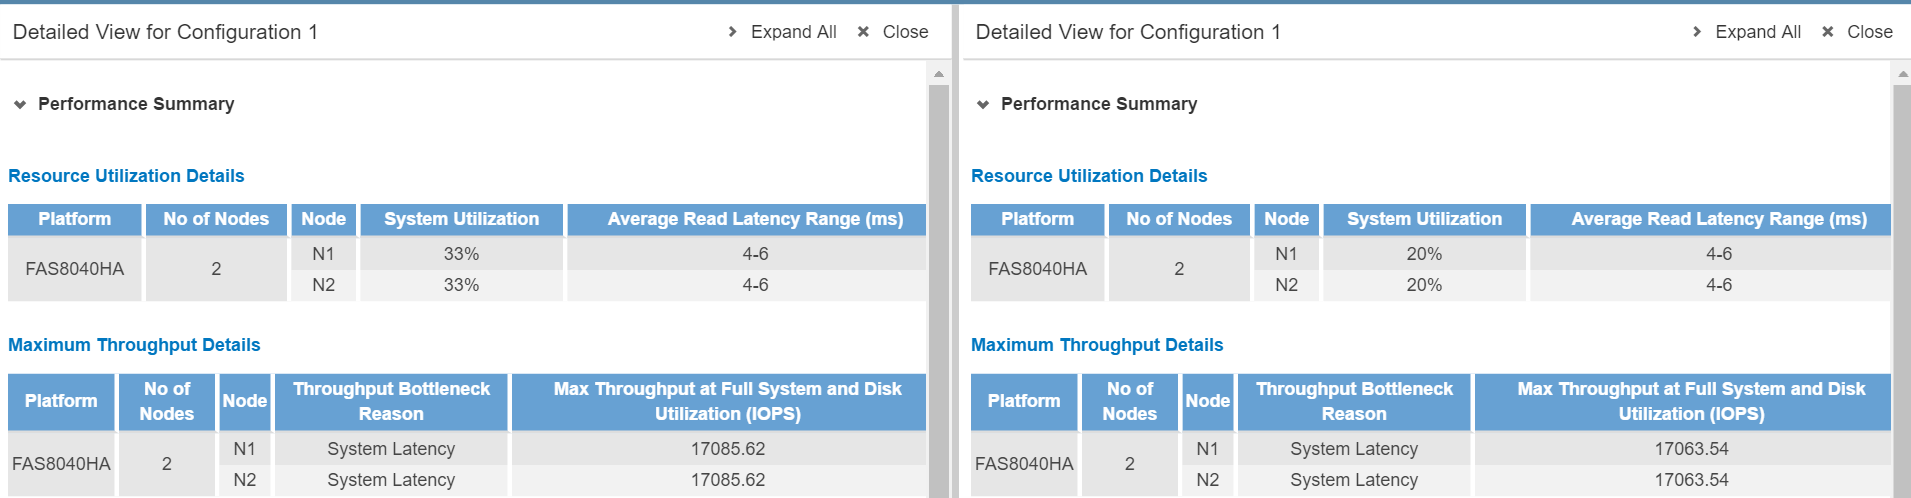Click the left panel's vertical scrollbar thumb

click(x=939, y=290)
